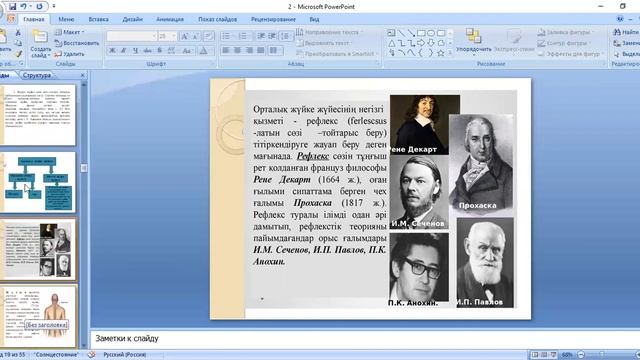Open the Заливка фигуры fill color menu

pos(566,32)
